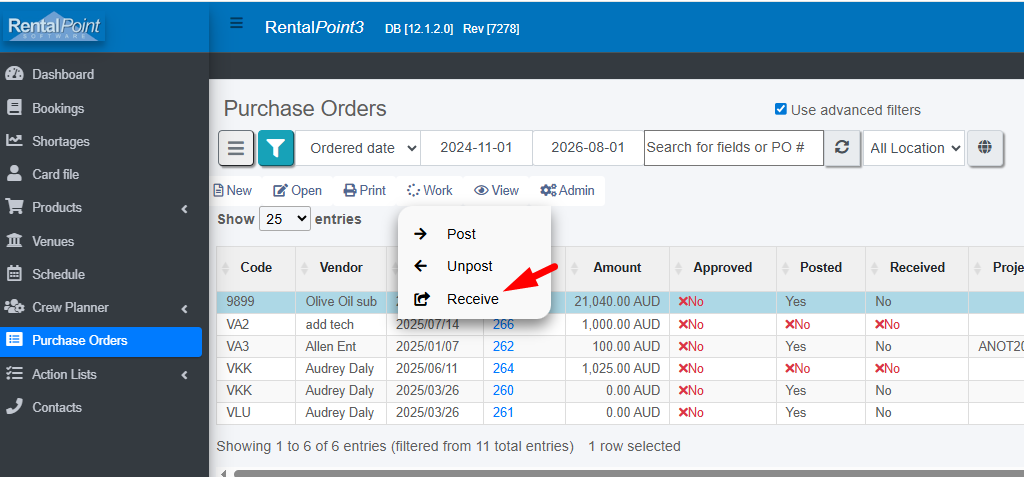The width and height of the screenshot is (1024, 477).
Task: Expand the Products submenu chevron
Action: (184, 208)
